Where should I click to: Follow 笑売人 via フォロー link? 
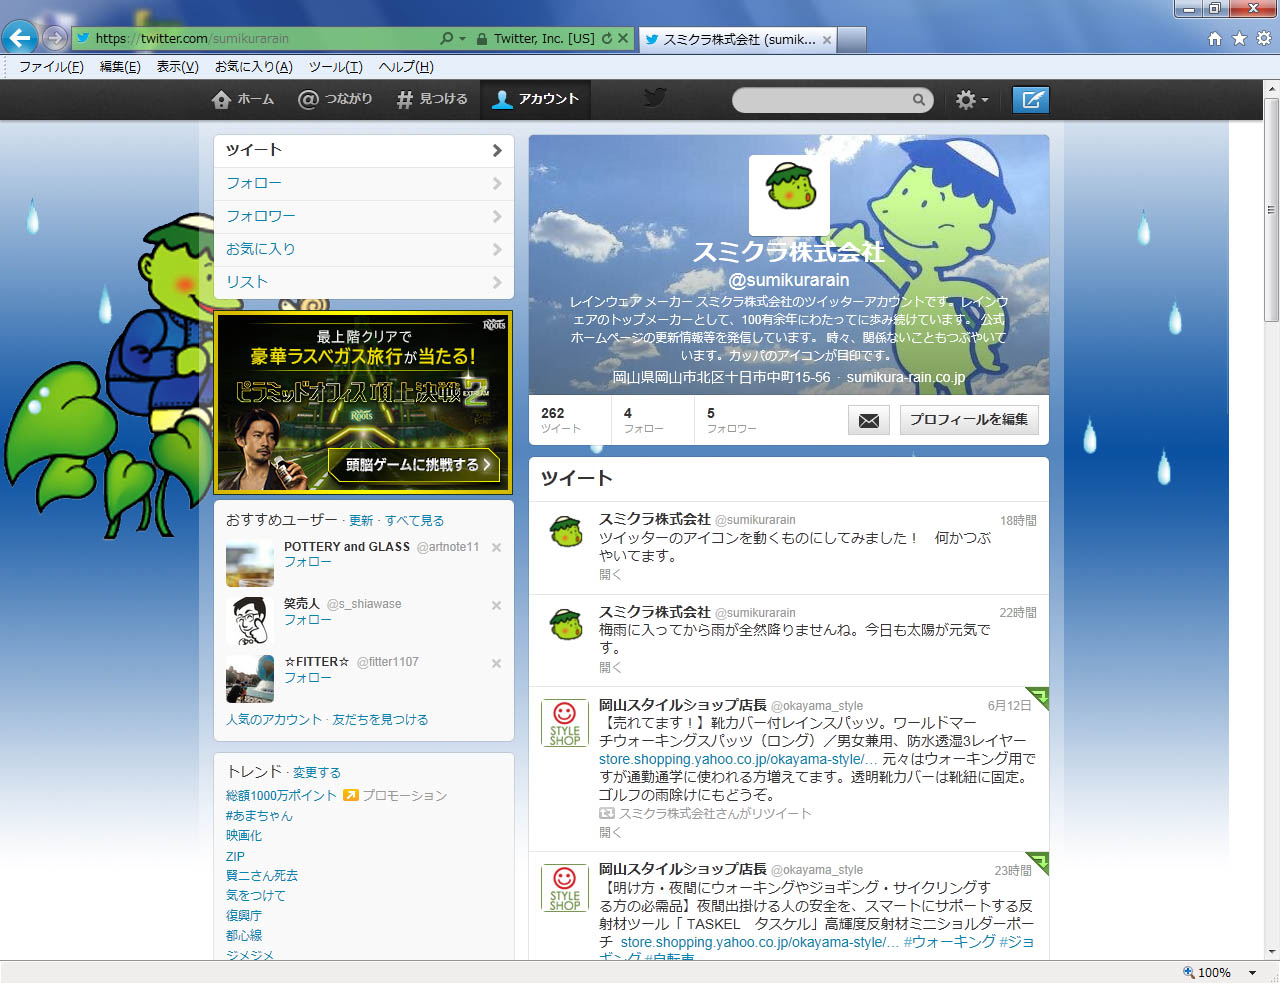coord(308,620)
